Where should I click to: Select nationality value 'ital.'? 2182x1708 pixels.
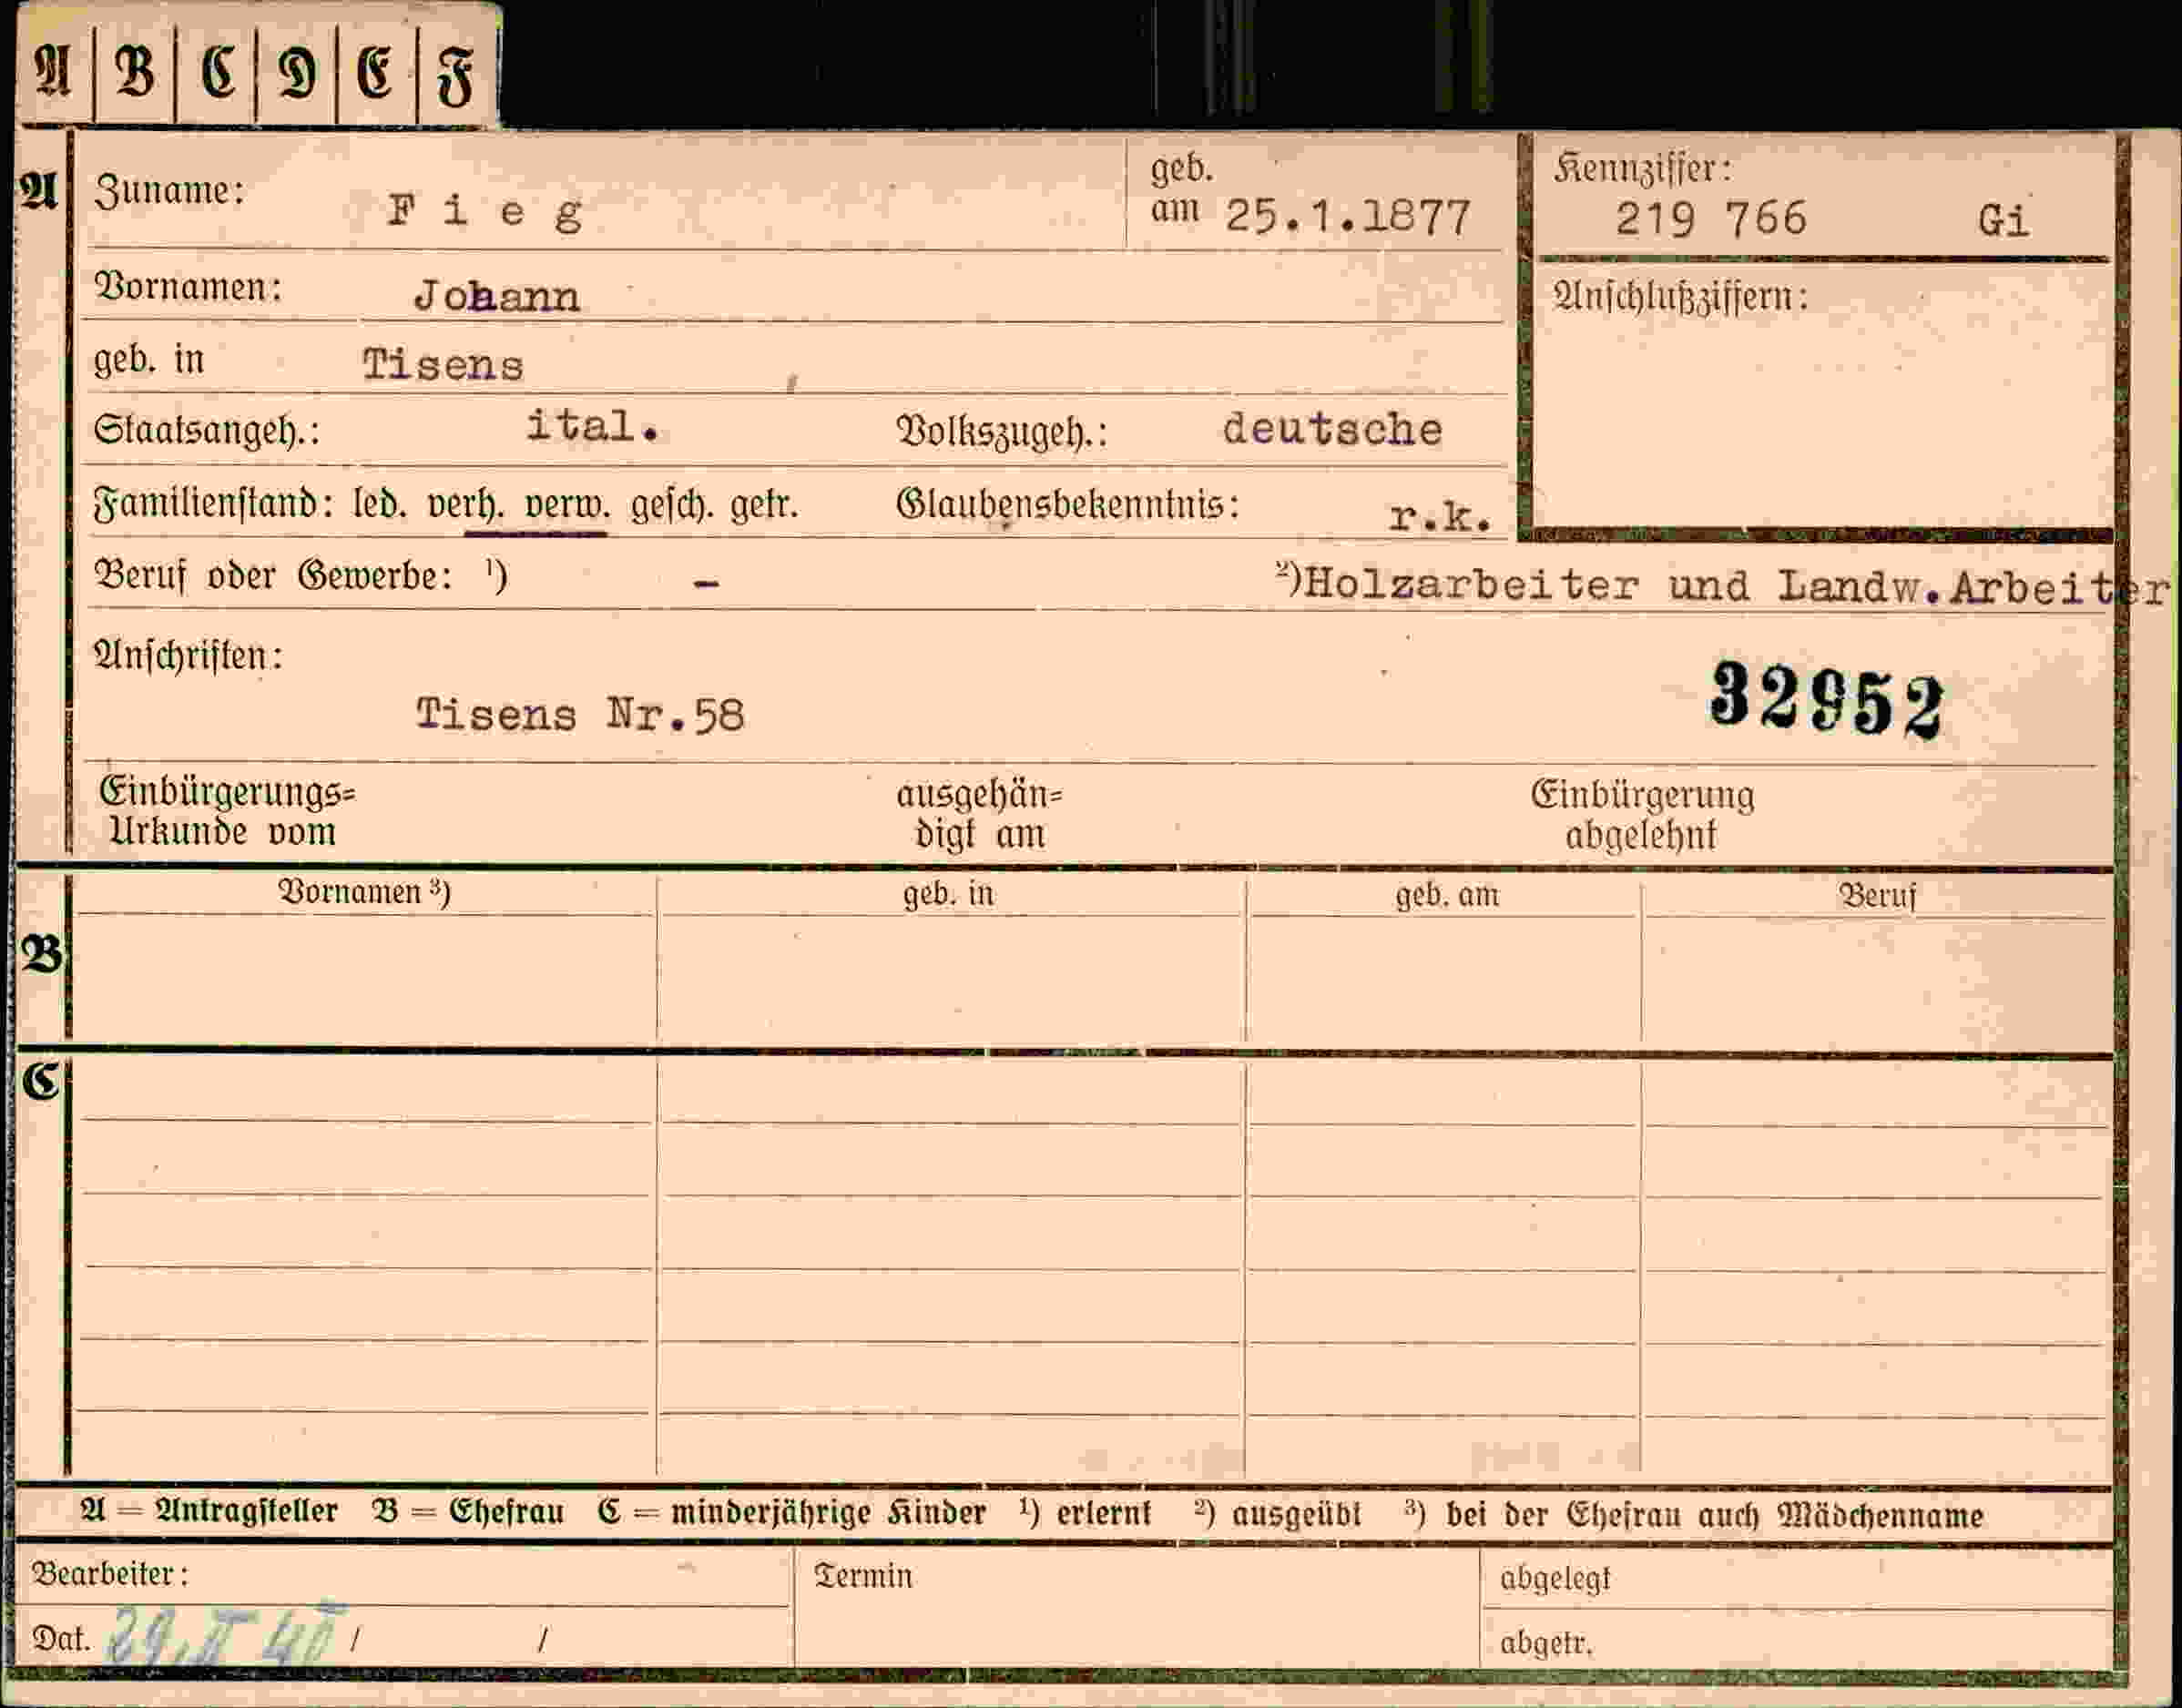click(x=592, y=427)
